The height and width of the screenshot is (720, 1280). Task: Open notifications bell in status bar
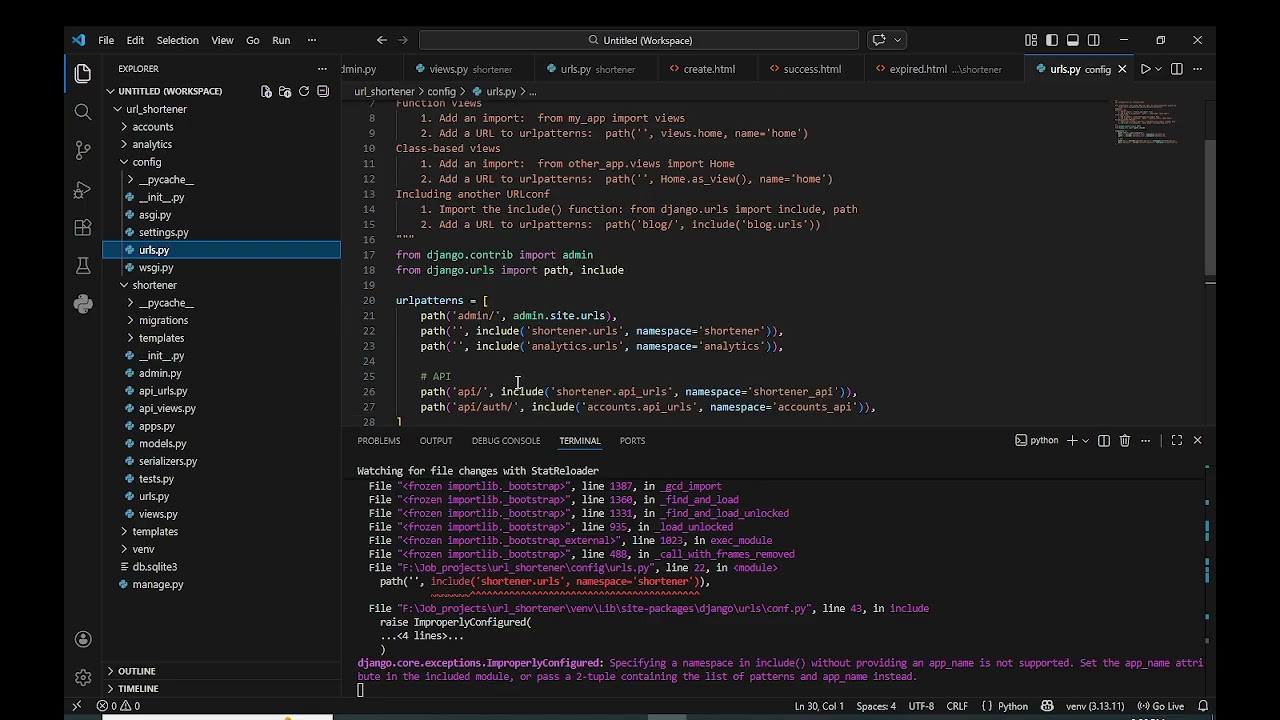coord(1204,706)
